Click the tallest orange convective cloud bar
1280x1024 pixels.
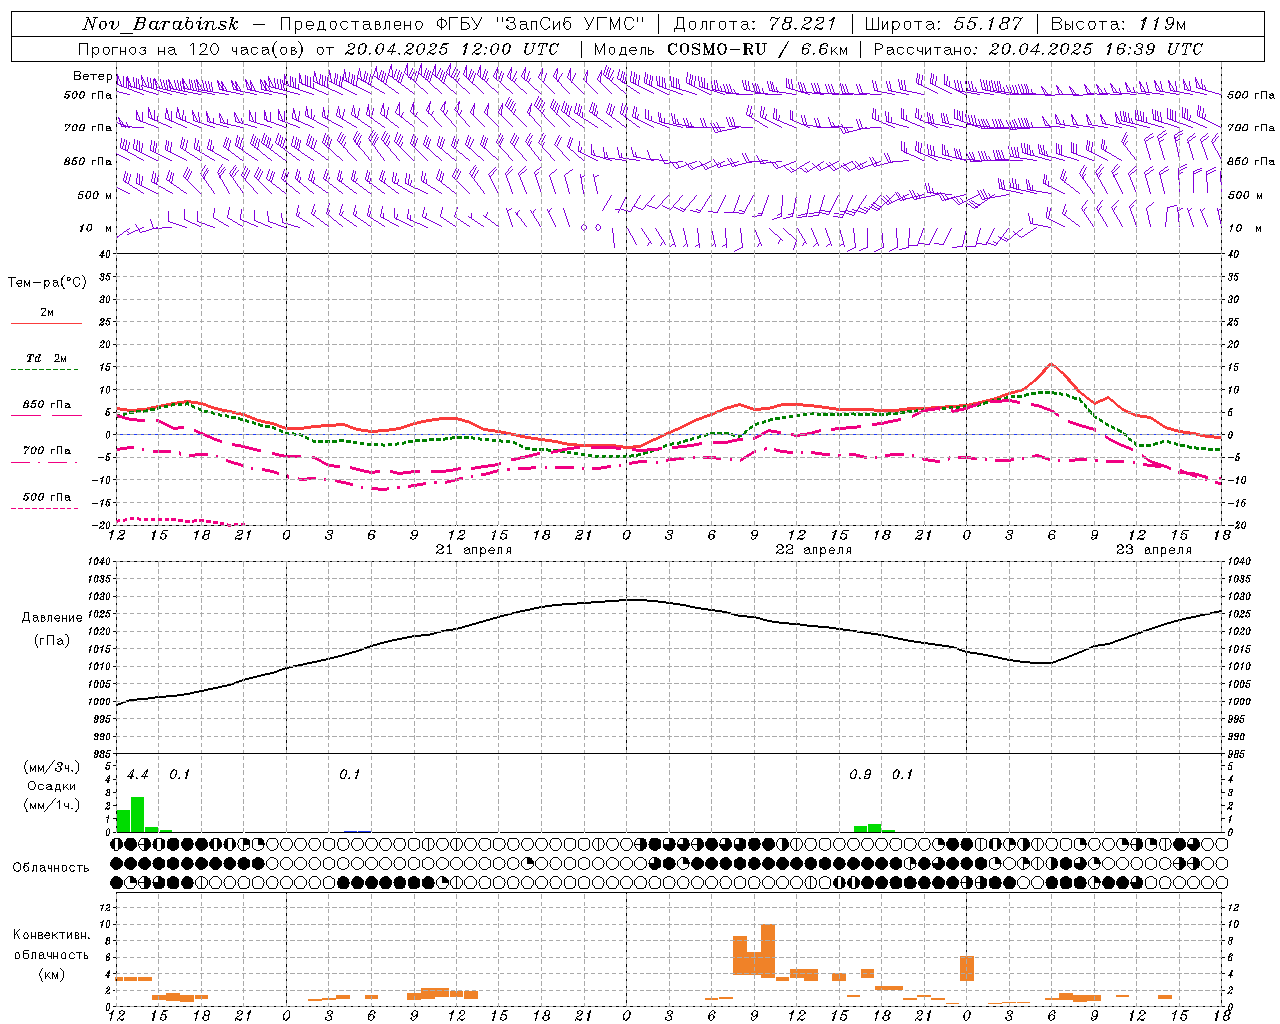click(x=768, y=951)
